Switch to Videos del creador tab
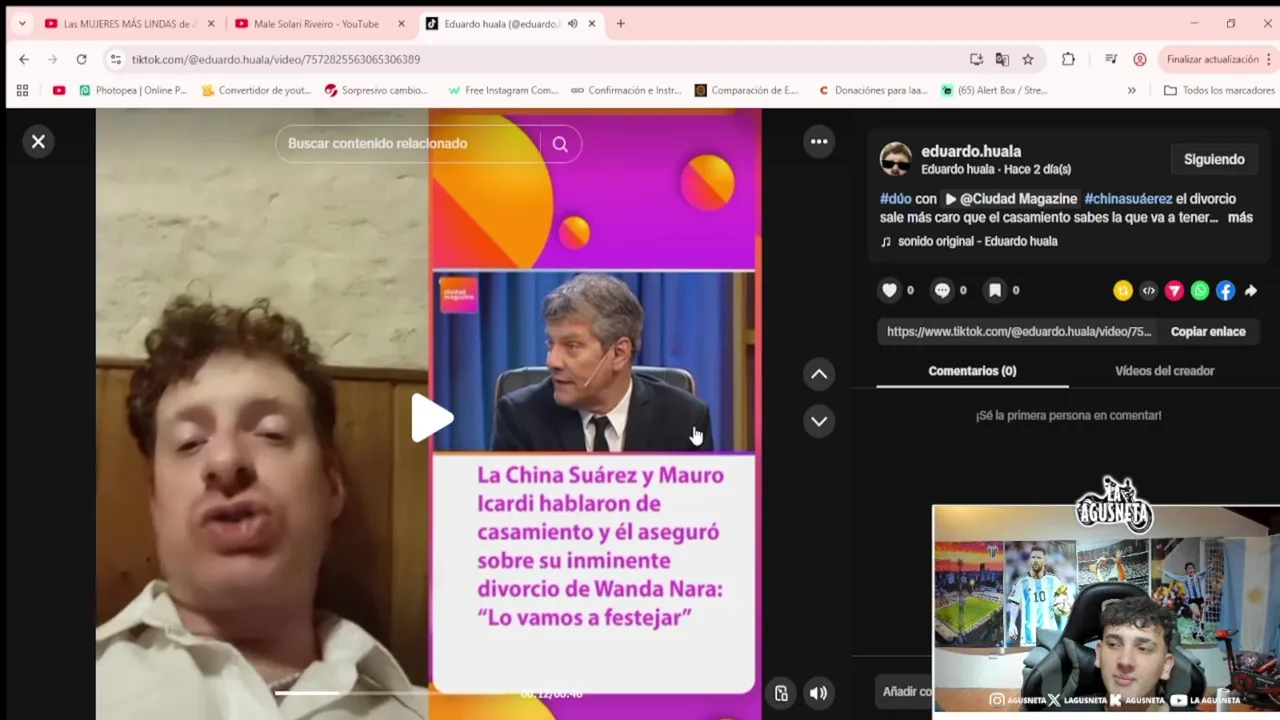Screen dimensions: 1280x720 [1164, 371]
